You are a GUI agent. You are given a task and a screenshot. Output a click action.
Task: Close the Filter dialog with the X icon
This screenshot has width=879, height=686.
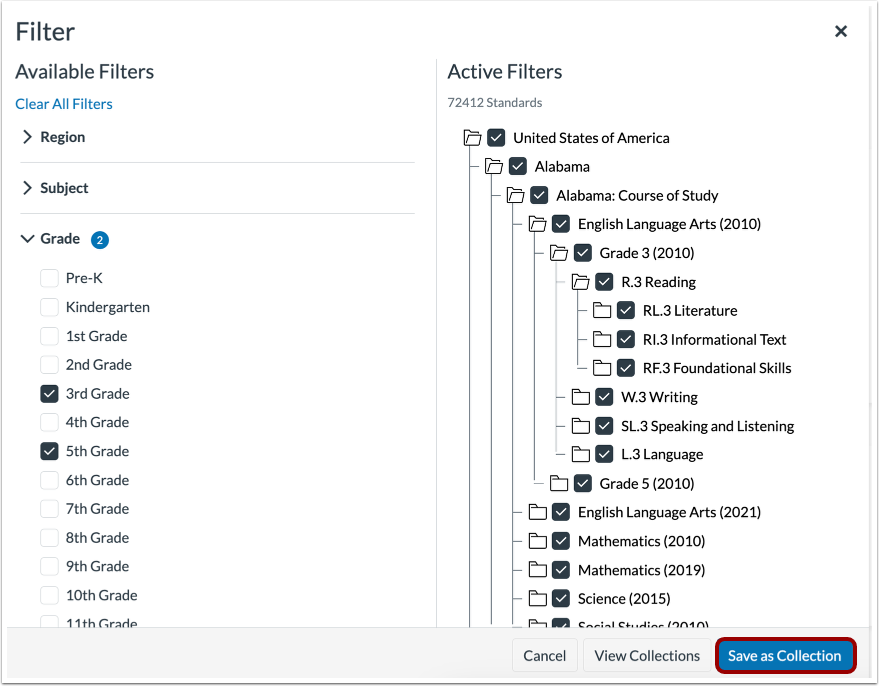tap(841, 31)
